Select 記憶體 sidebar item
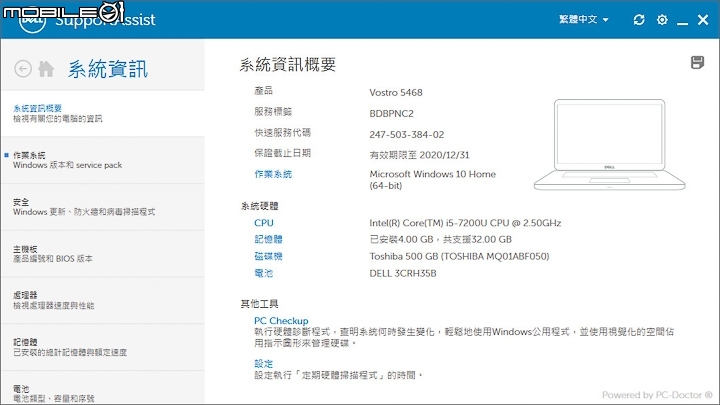 (x=103, y=348)
